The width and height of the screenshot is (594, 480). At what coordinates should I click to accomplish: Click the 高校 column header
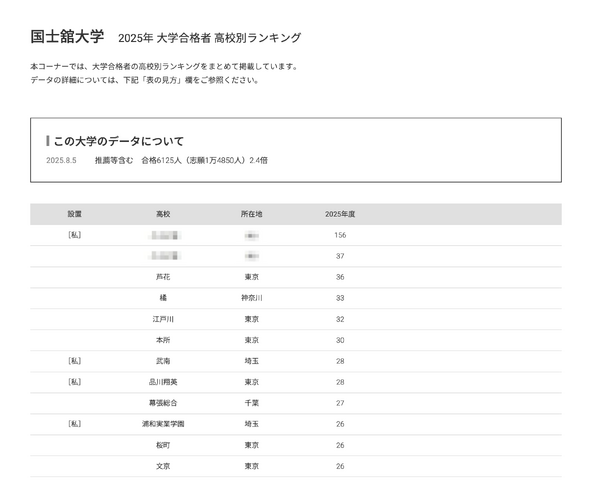tap(163, 214)
